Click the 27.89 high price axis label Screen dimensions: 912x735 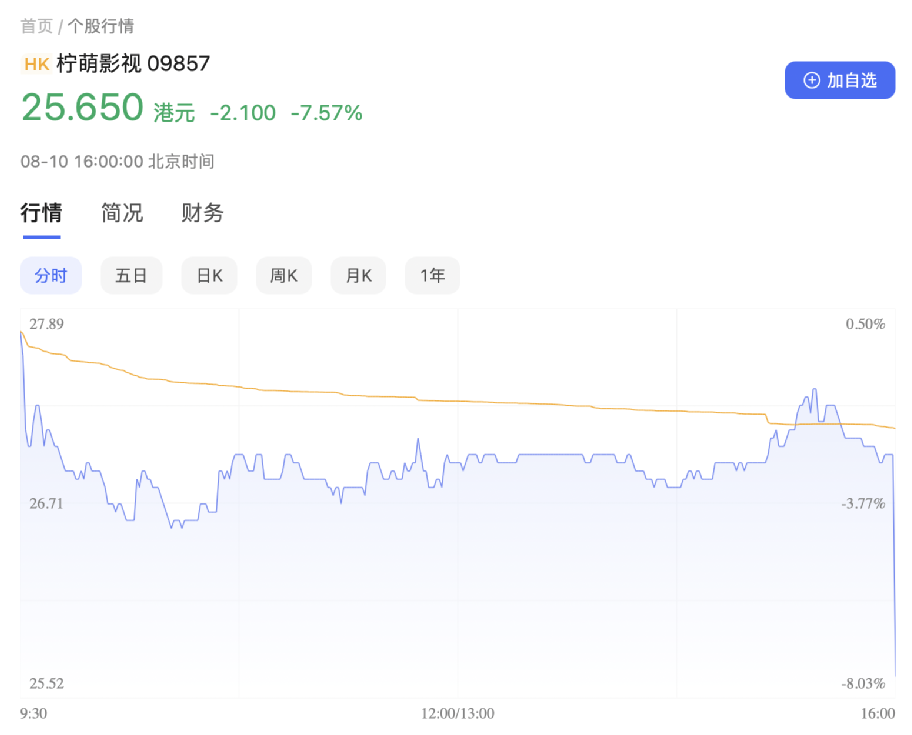pyautogui.click(x=47, y=324)
